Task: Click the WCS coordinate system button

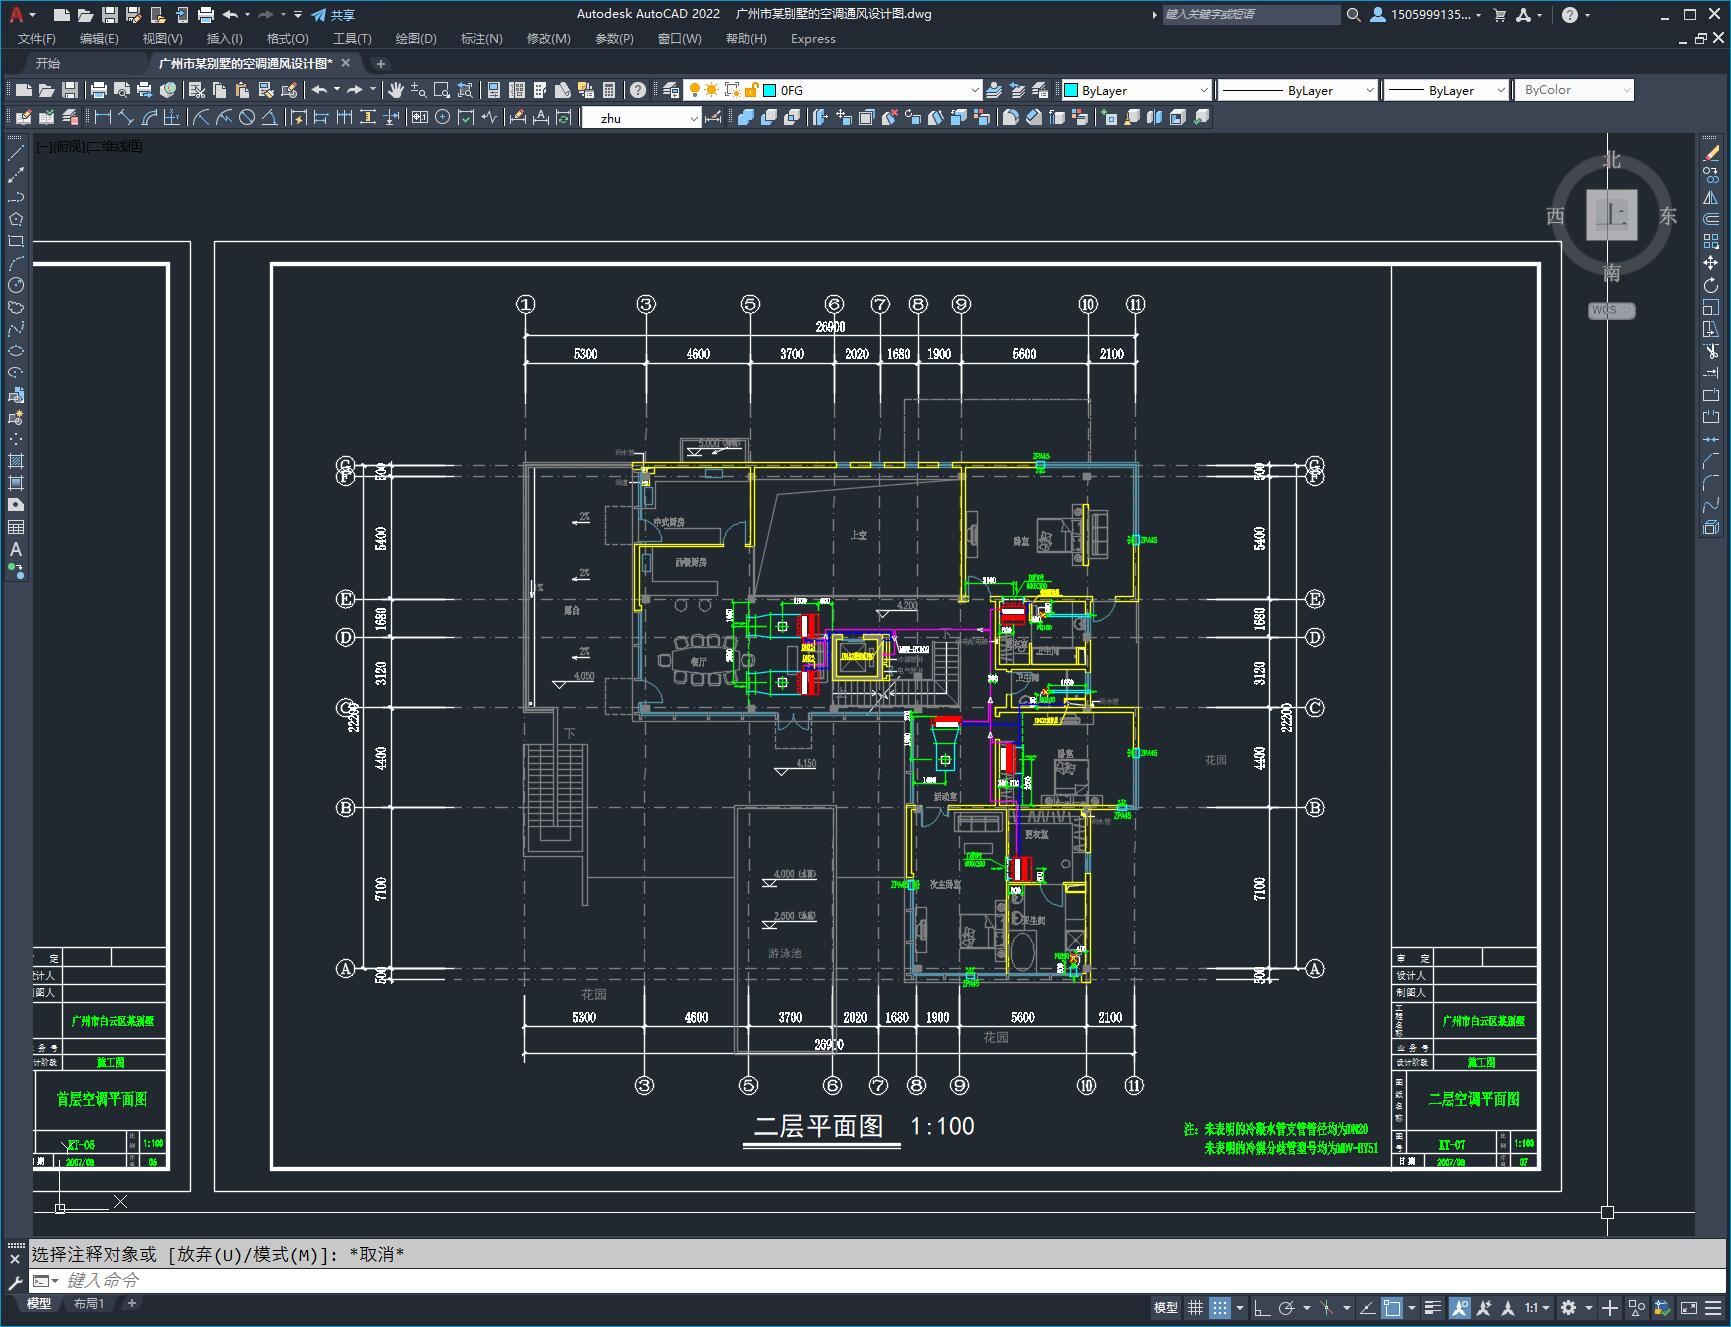Action: 1610,310
